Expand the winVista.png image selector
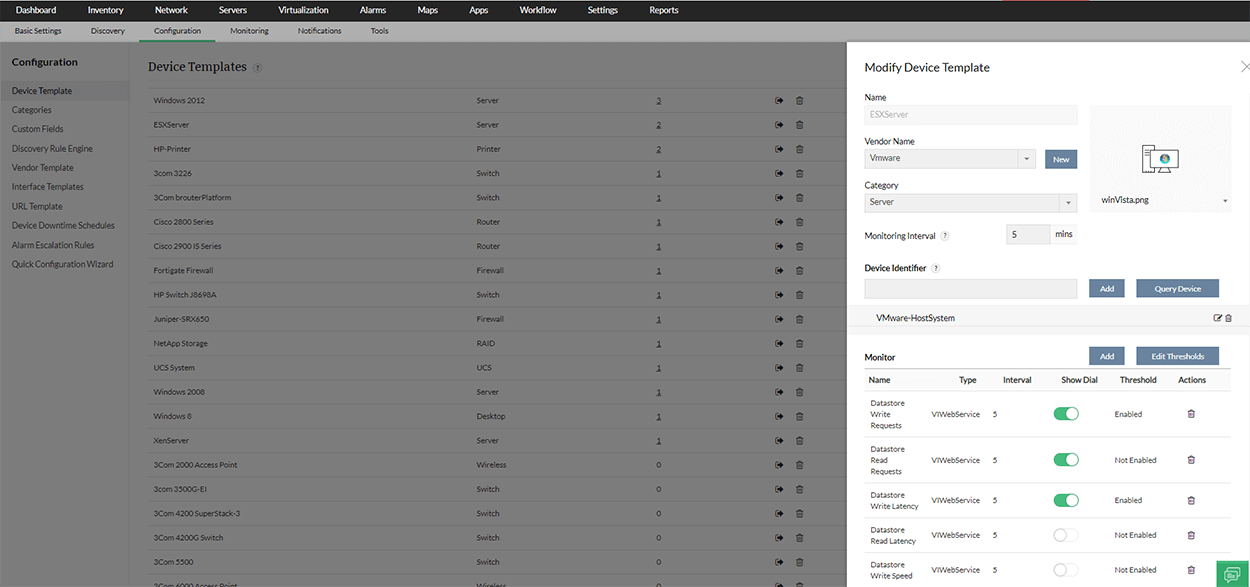This screenshot has width=1250, height=587. tap(1226, 199)
